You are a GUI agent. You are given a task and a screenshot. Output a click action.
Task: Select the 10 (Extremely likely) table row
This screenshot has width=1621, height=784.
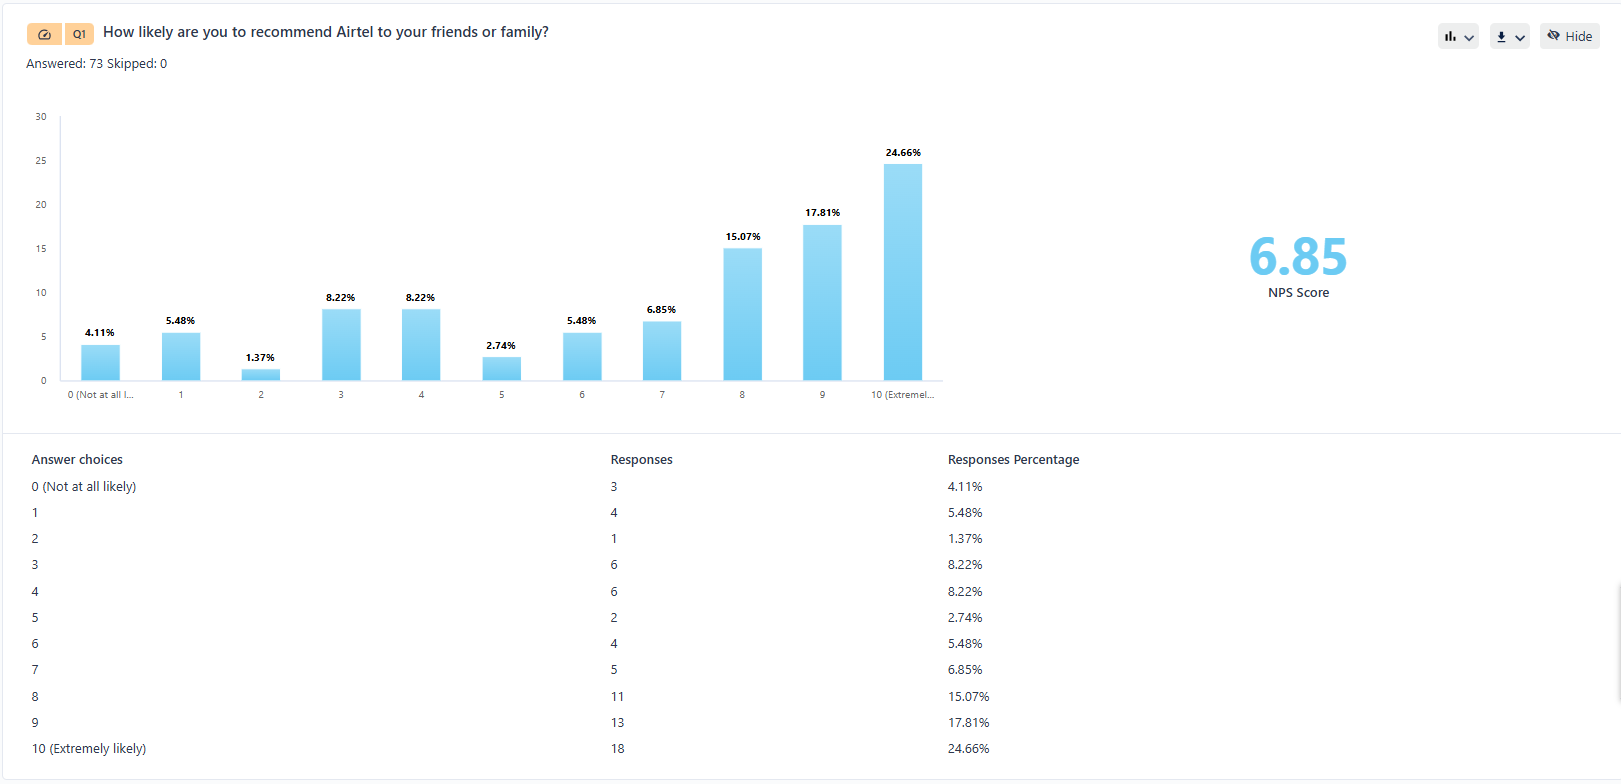[x=89, y=749]
